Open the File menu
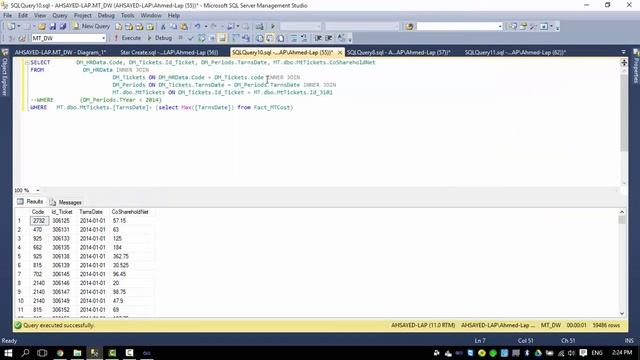The image size is (640, 360). coord(7,15)
